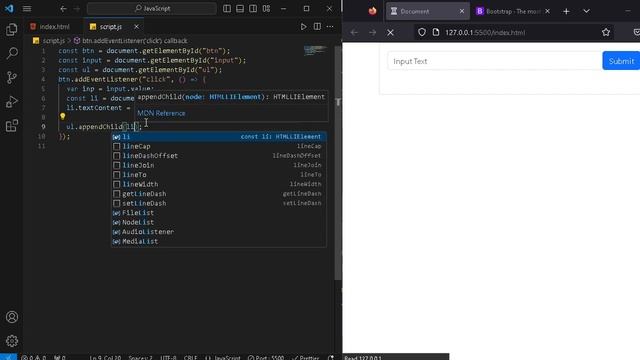The image size is (640, 360).
Task: Change Spaces: 2 indentation setting
Action: coord(140,357)
